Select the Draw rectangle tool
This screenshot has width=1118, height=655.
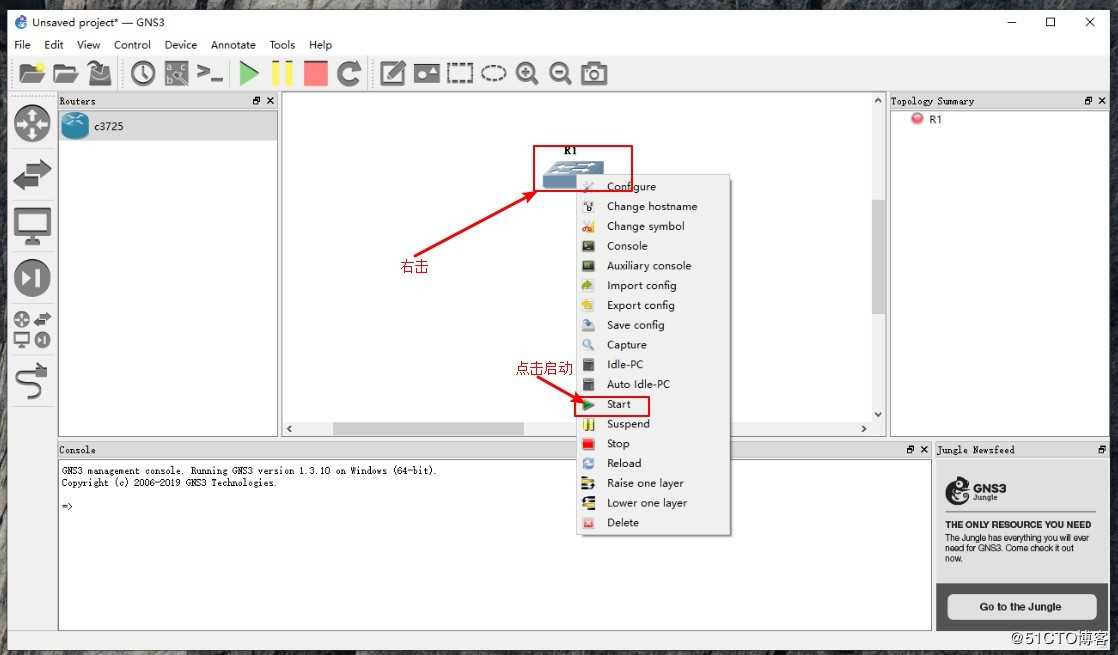460,73
